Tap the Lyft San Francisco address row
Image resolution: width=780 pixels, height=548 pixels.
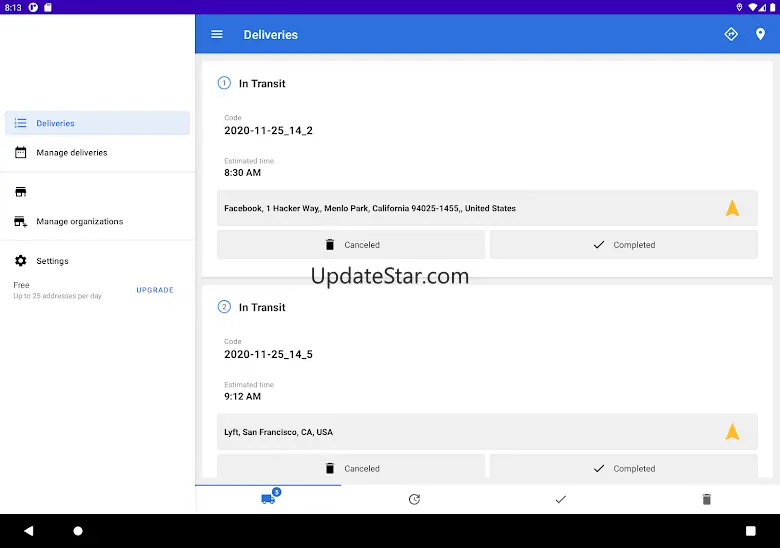point(487,432)
